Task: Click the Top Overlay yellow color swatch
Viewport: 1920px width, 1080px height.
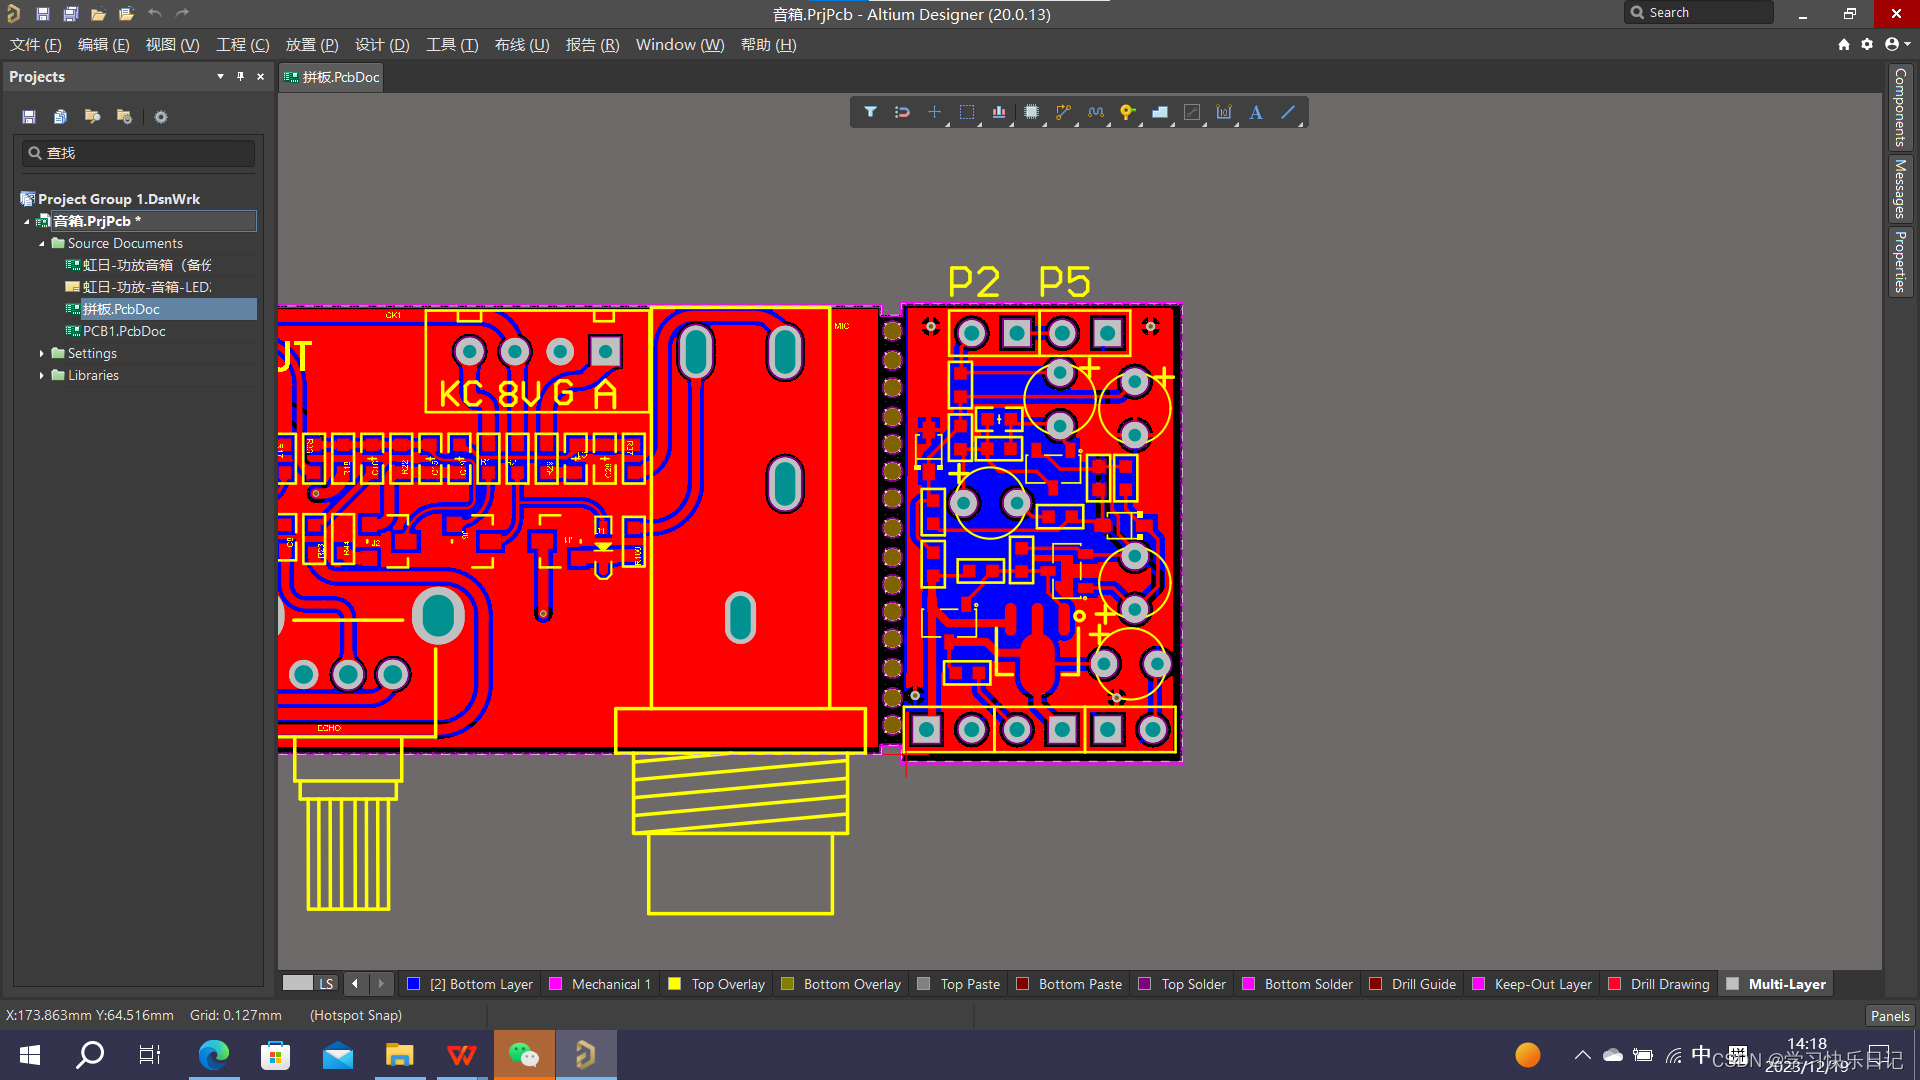Action: point(675,983)
